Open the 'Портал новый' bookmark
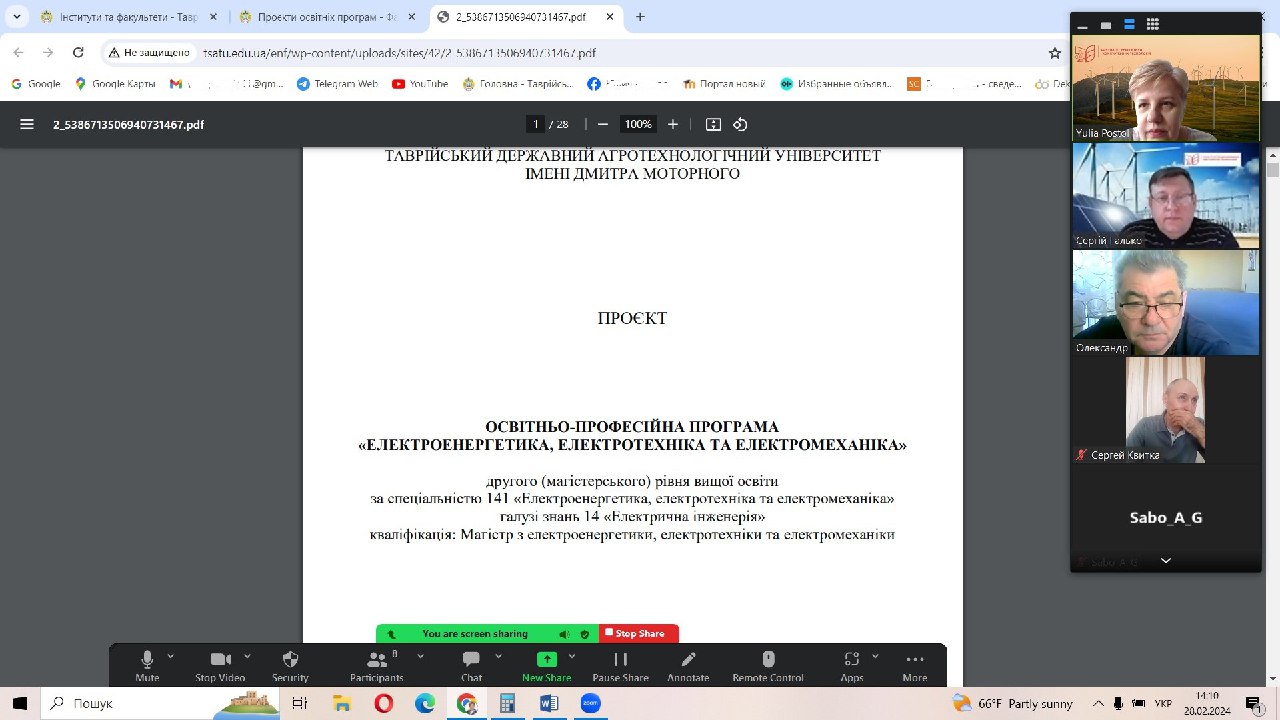1280x720 pixels. point(724,84)
